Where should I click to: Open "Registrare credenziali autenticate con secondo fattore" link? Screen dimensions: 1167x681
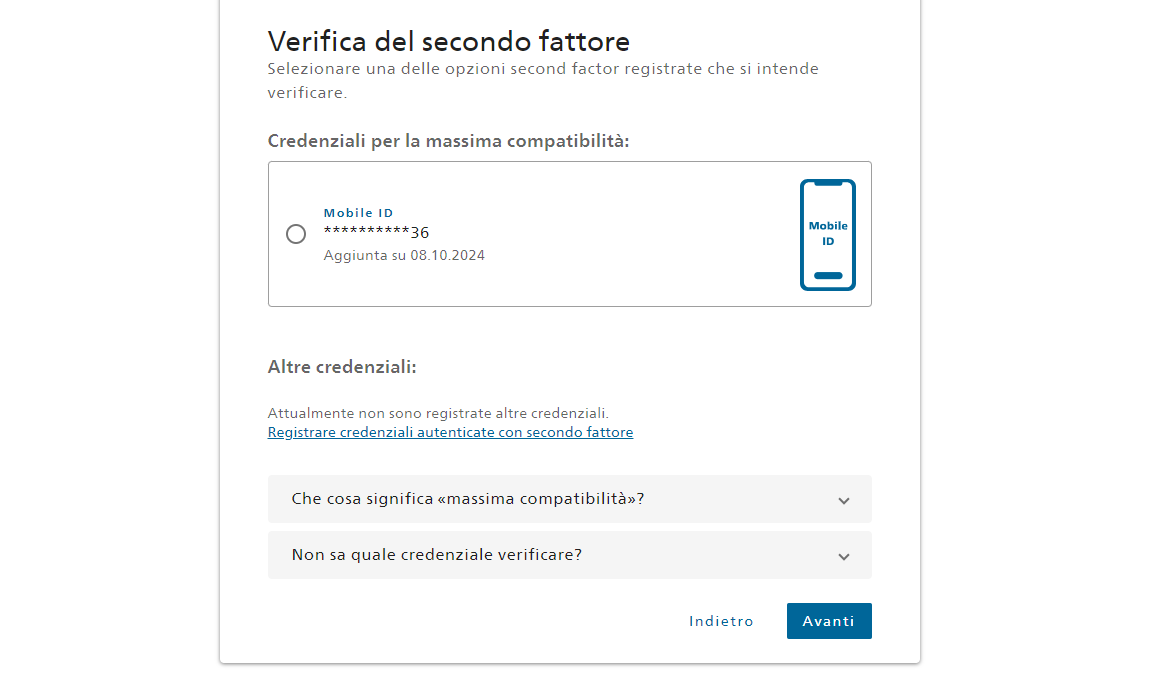click(x=450, y=433)
